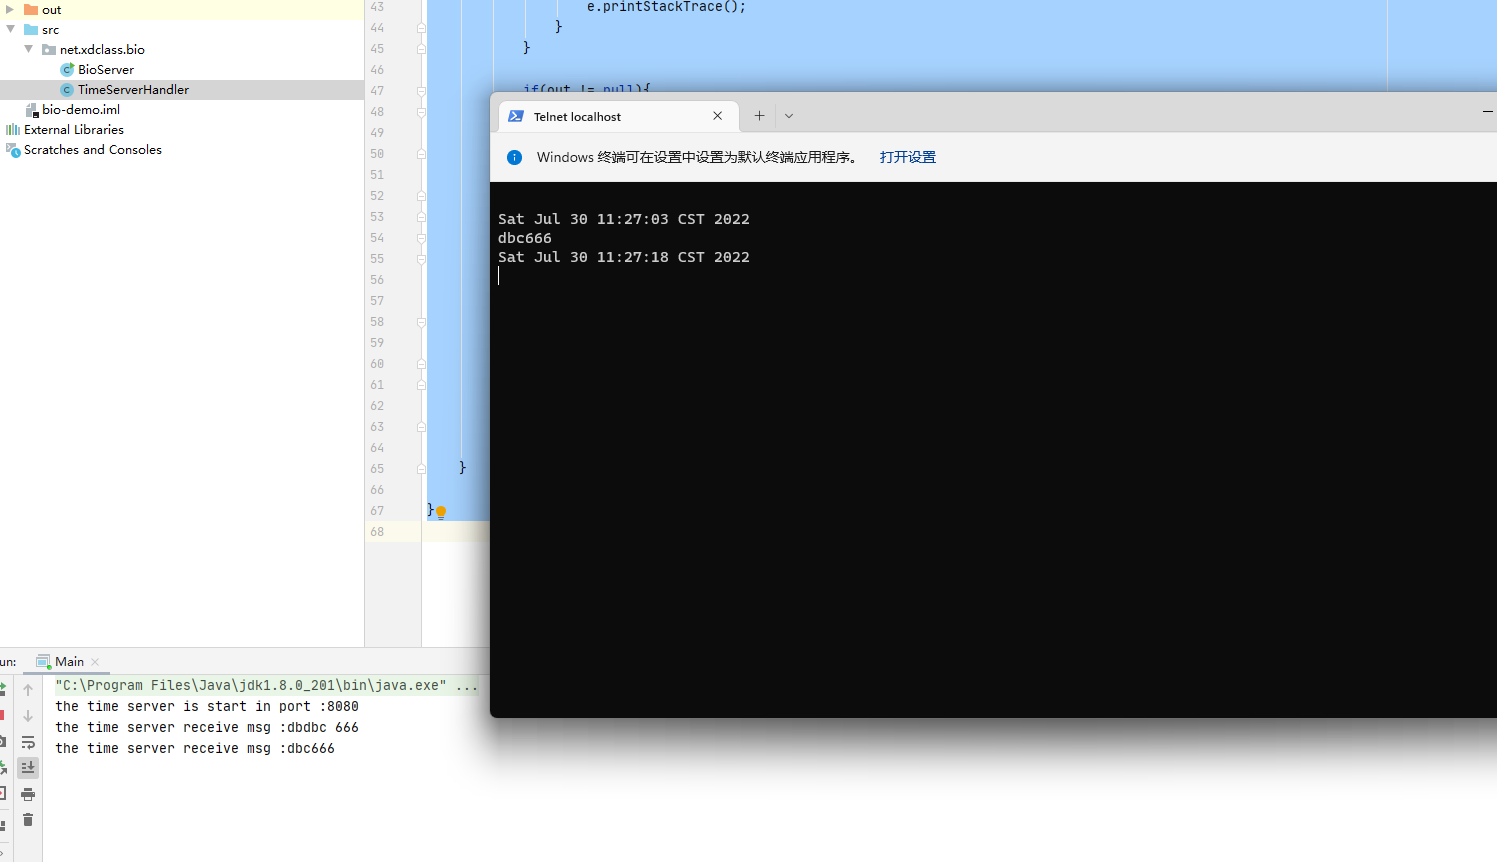Expand the out folder arrow
The image size is (1497, 862).
point(10,9)
